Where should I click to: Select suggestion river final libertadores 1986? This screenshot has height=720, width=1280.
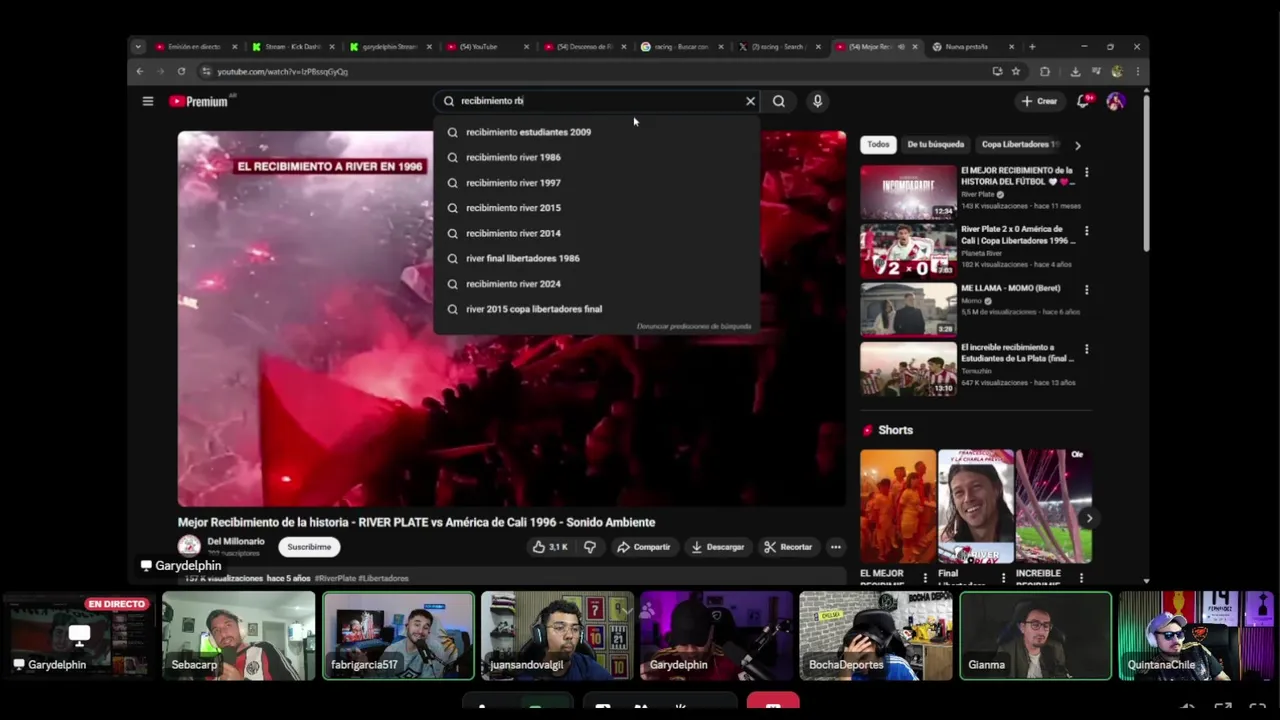(x=596, y=258)
